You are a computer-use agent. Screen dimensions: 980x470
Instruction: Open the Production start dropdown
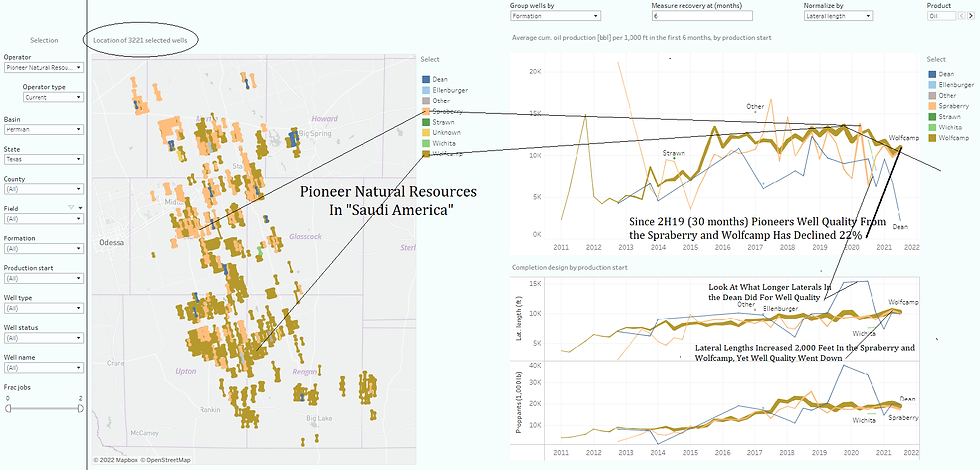click(x=43, y=278)
